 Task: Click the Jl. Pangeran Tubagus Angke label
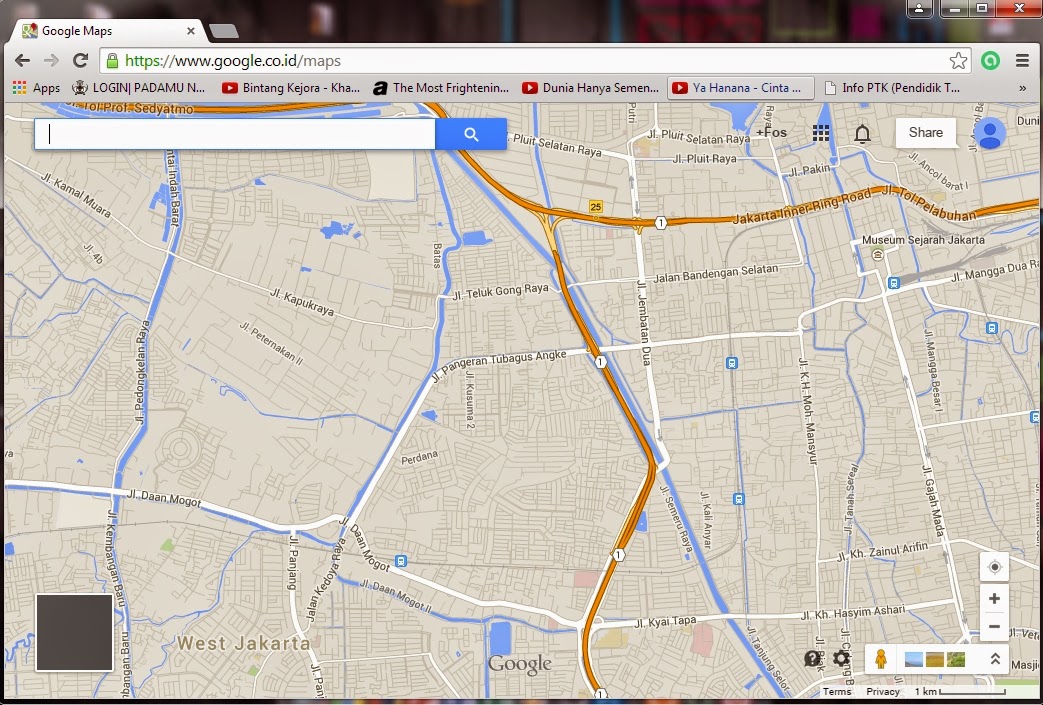(498, 366)
